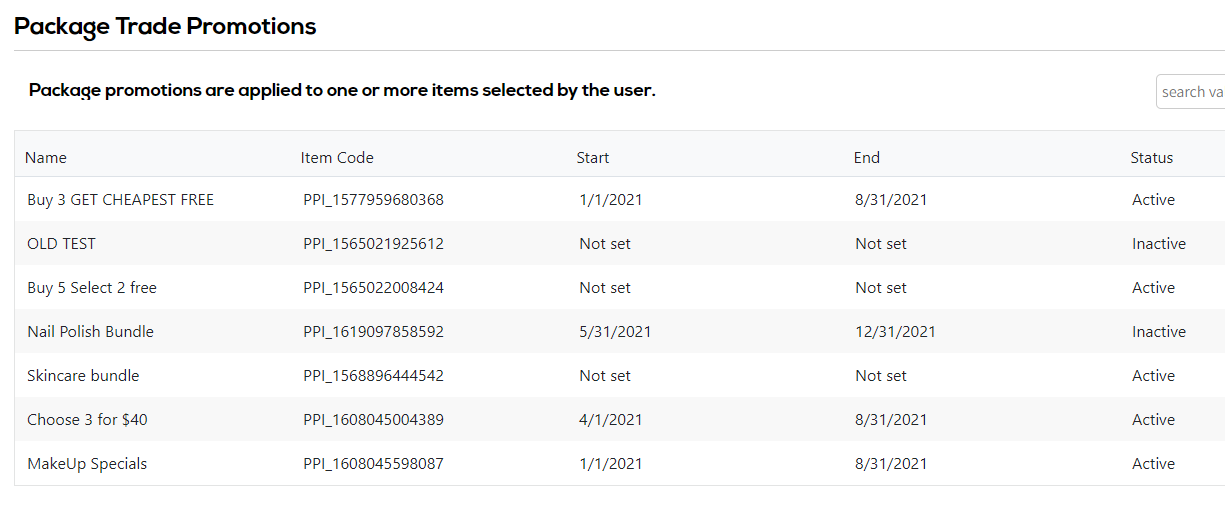Screen dimensions: 1225x516
Task: Open the Buy 3 GET CHEAPEST FREE promotion
Action: click(x=121, y=199)
